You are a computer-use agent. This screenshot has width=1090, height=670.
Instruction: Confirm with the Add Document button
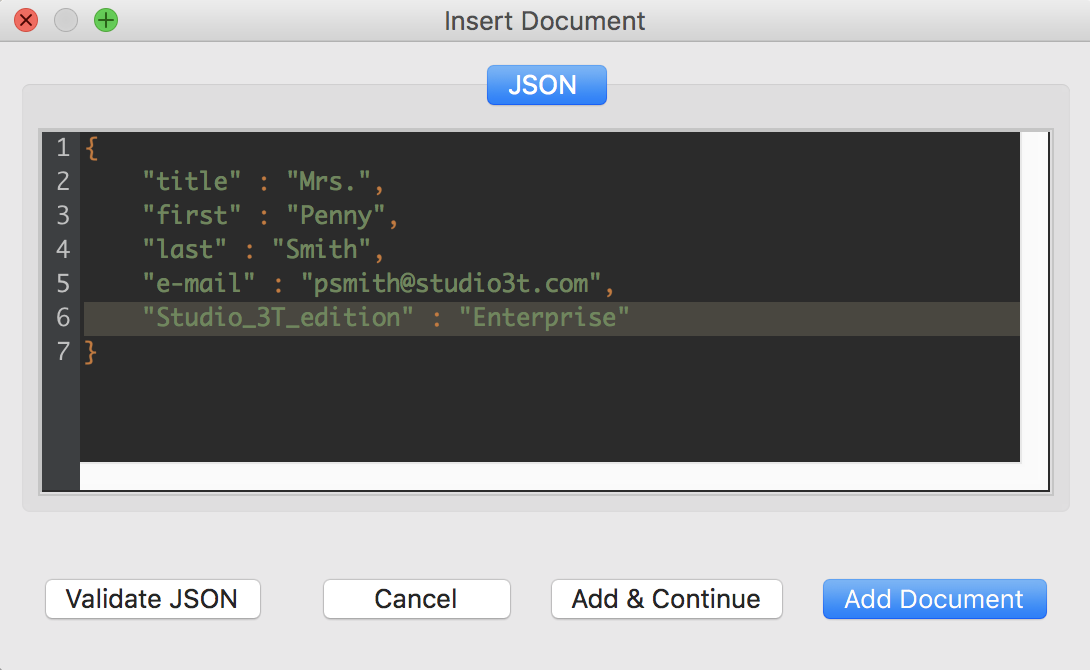tap(934, 599)
